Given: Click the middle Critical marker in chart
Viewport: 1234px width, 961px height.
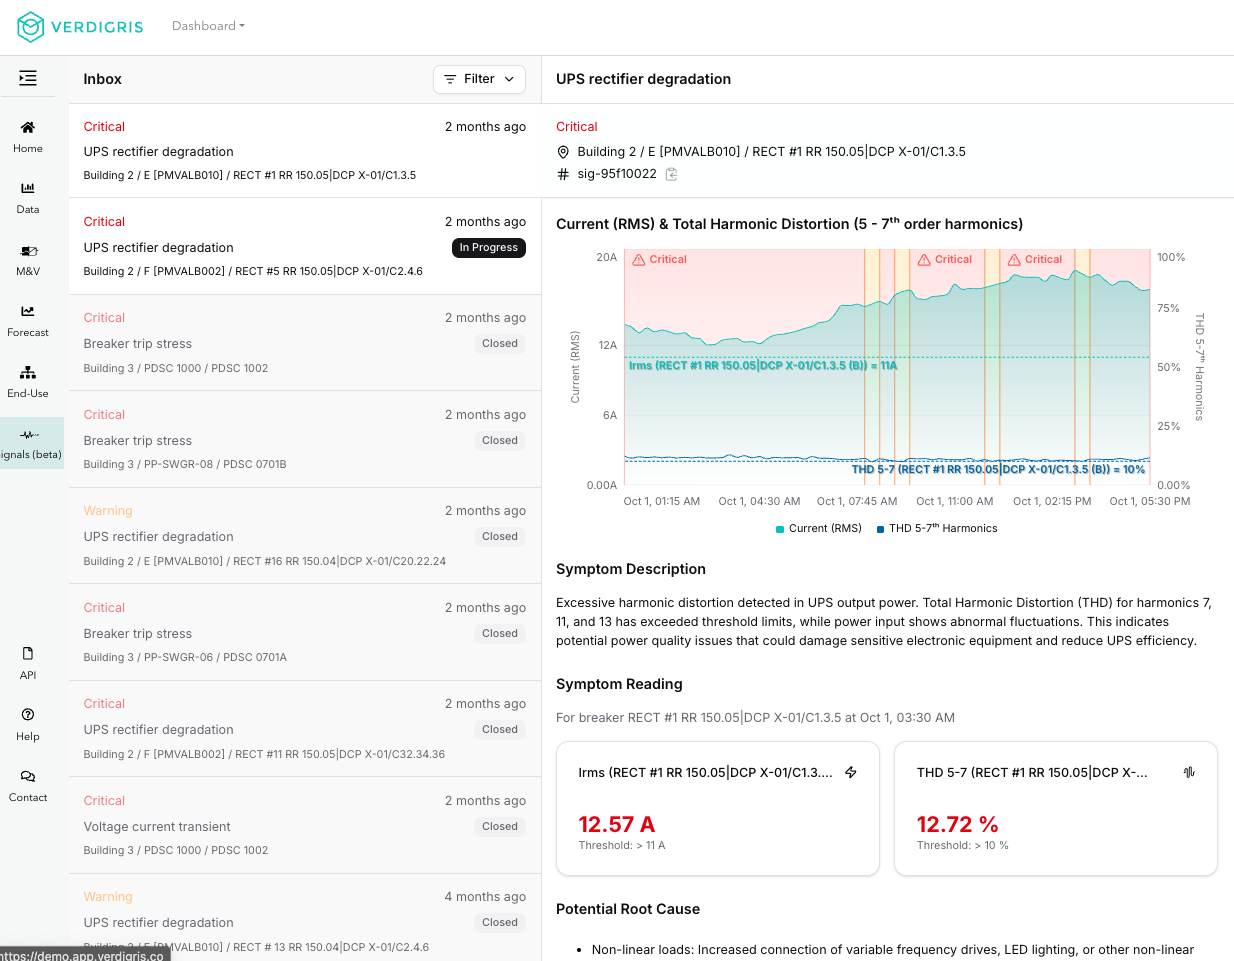Looking at the screenshot, I should click(945, 259).
